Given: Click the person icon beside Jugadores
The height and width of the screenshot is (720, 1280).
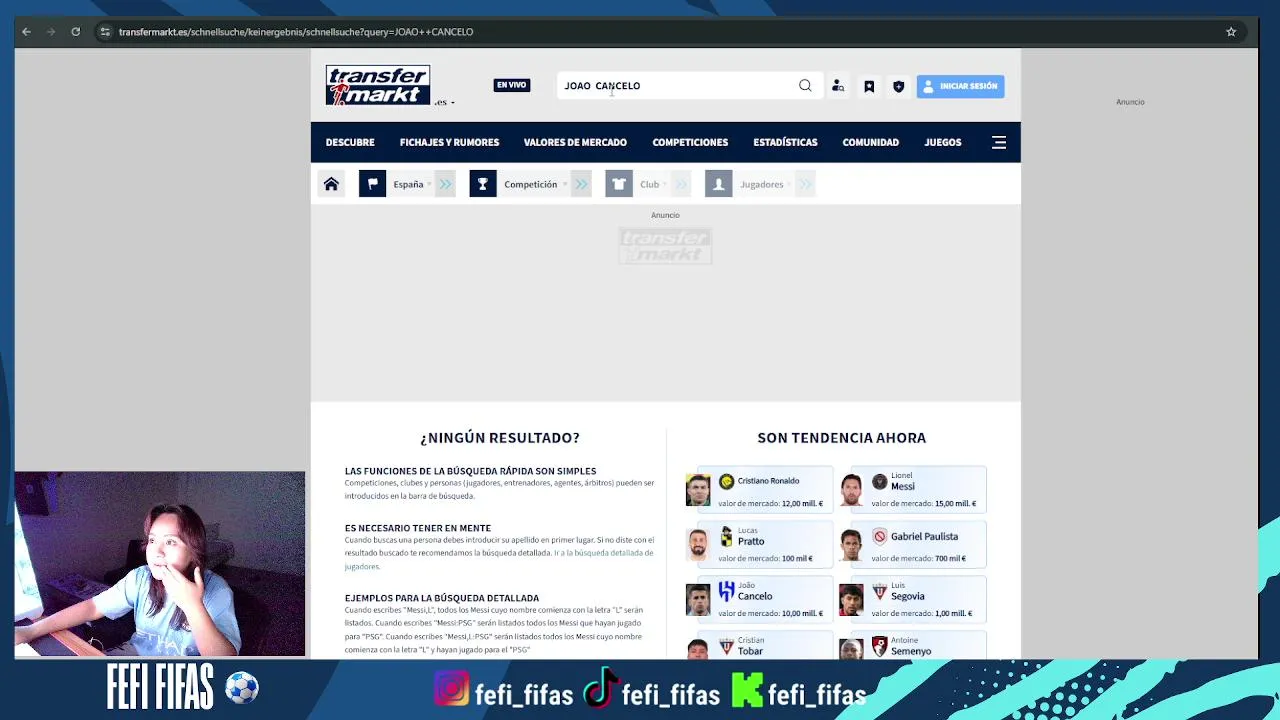Looking at the screenshot, I should point(718,184).
